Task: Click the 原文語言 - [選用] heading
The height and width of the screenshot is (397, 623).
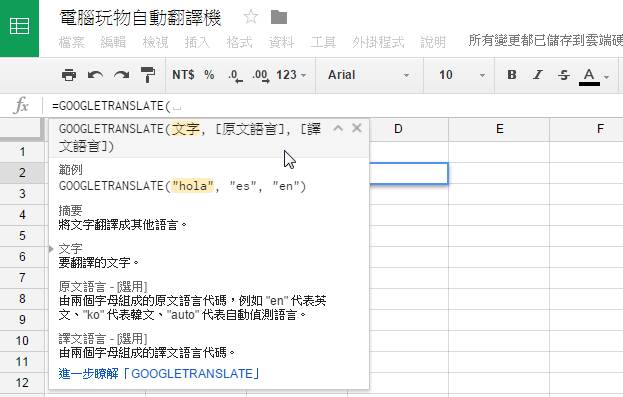Action: [x=103, y=287]
